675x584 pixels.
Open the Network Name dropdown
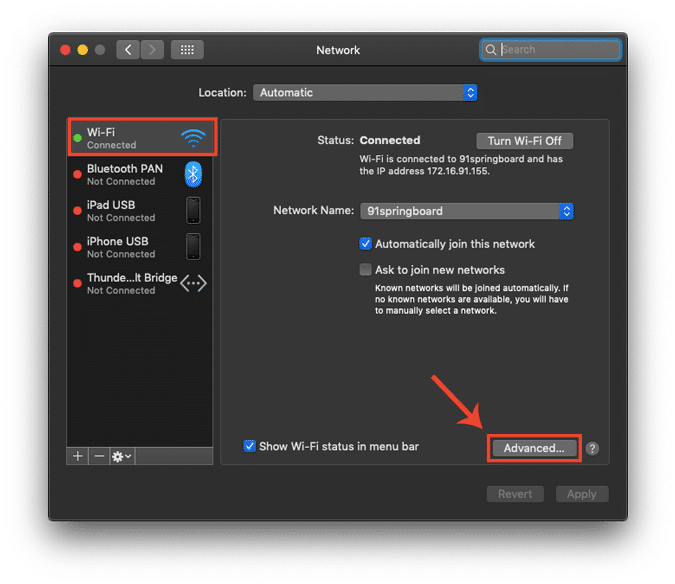(467, 211)
